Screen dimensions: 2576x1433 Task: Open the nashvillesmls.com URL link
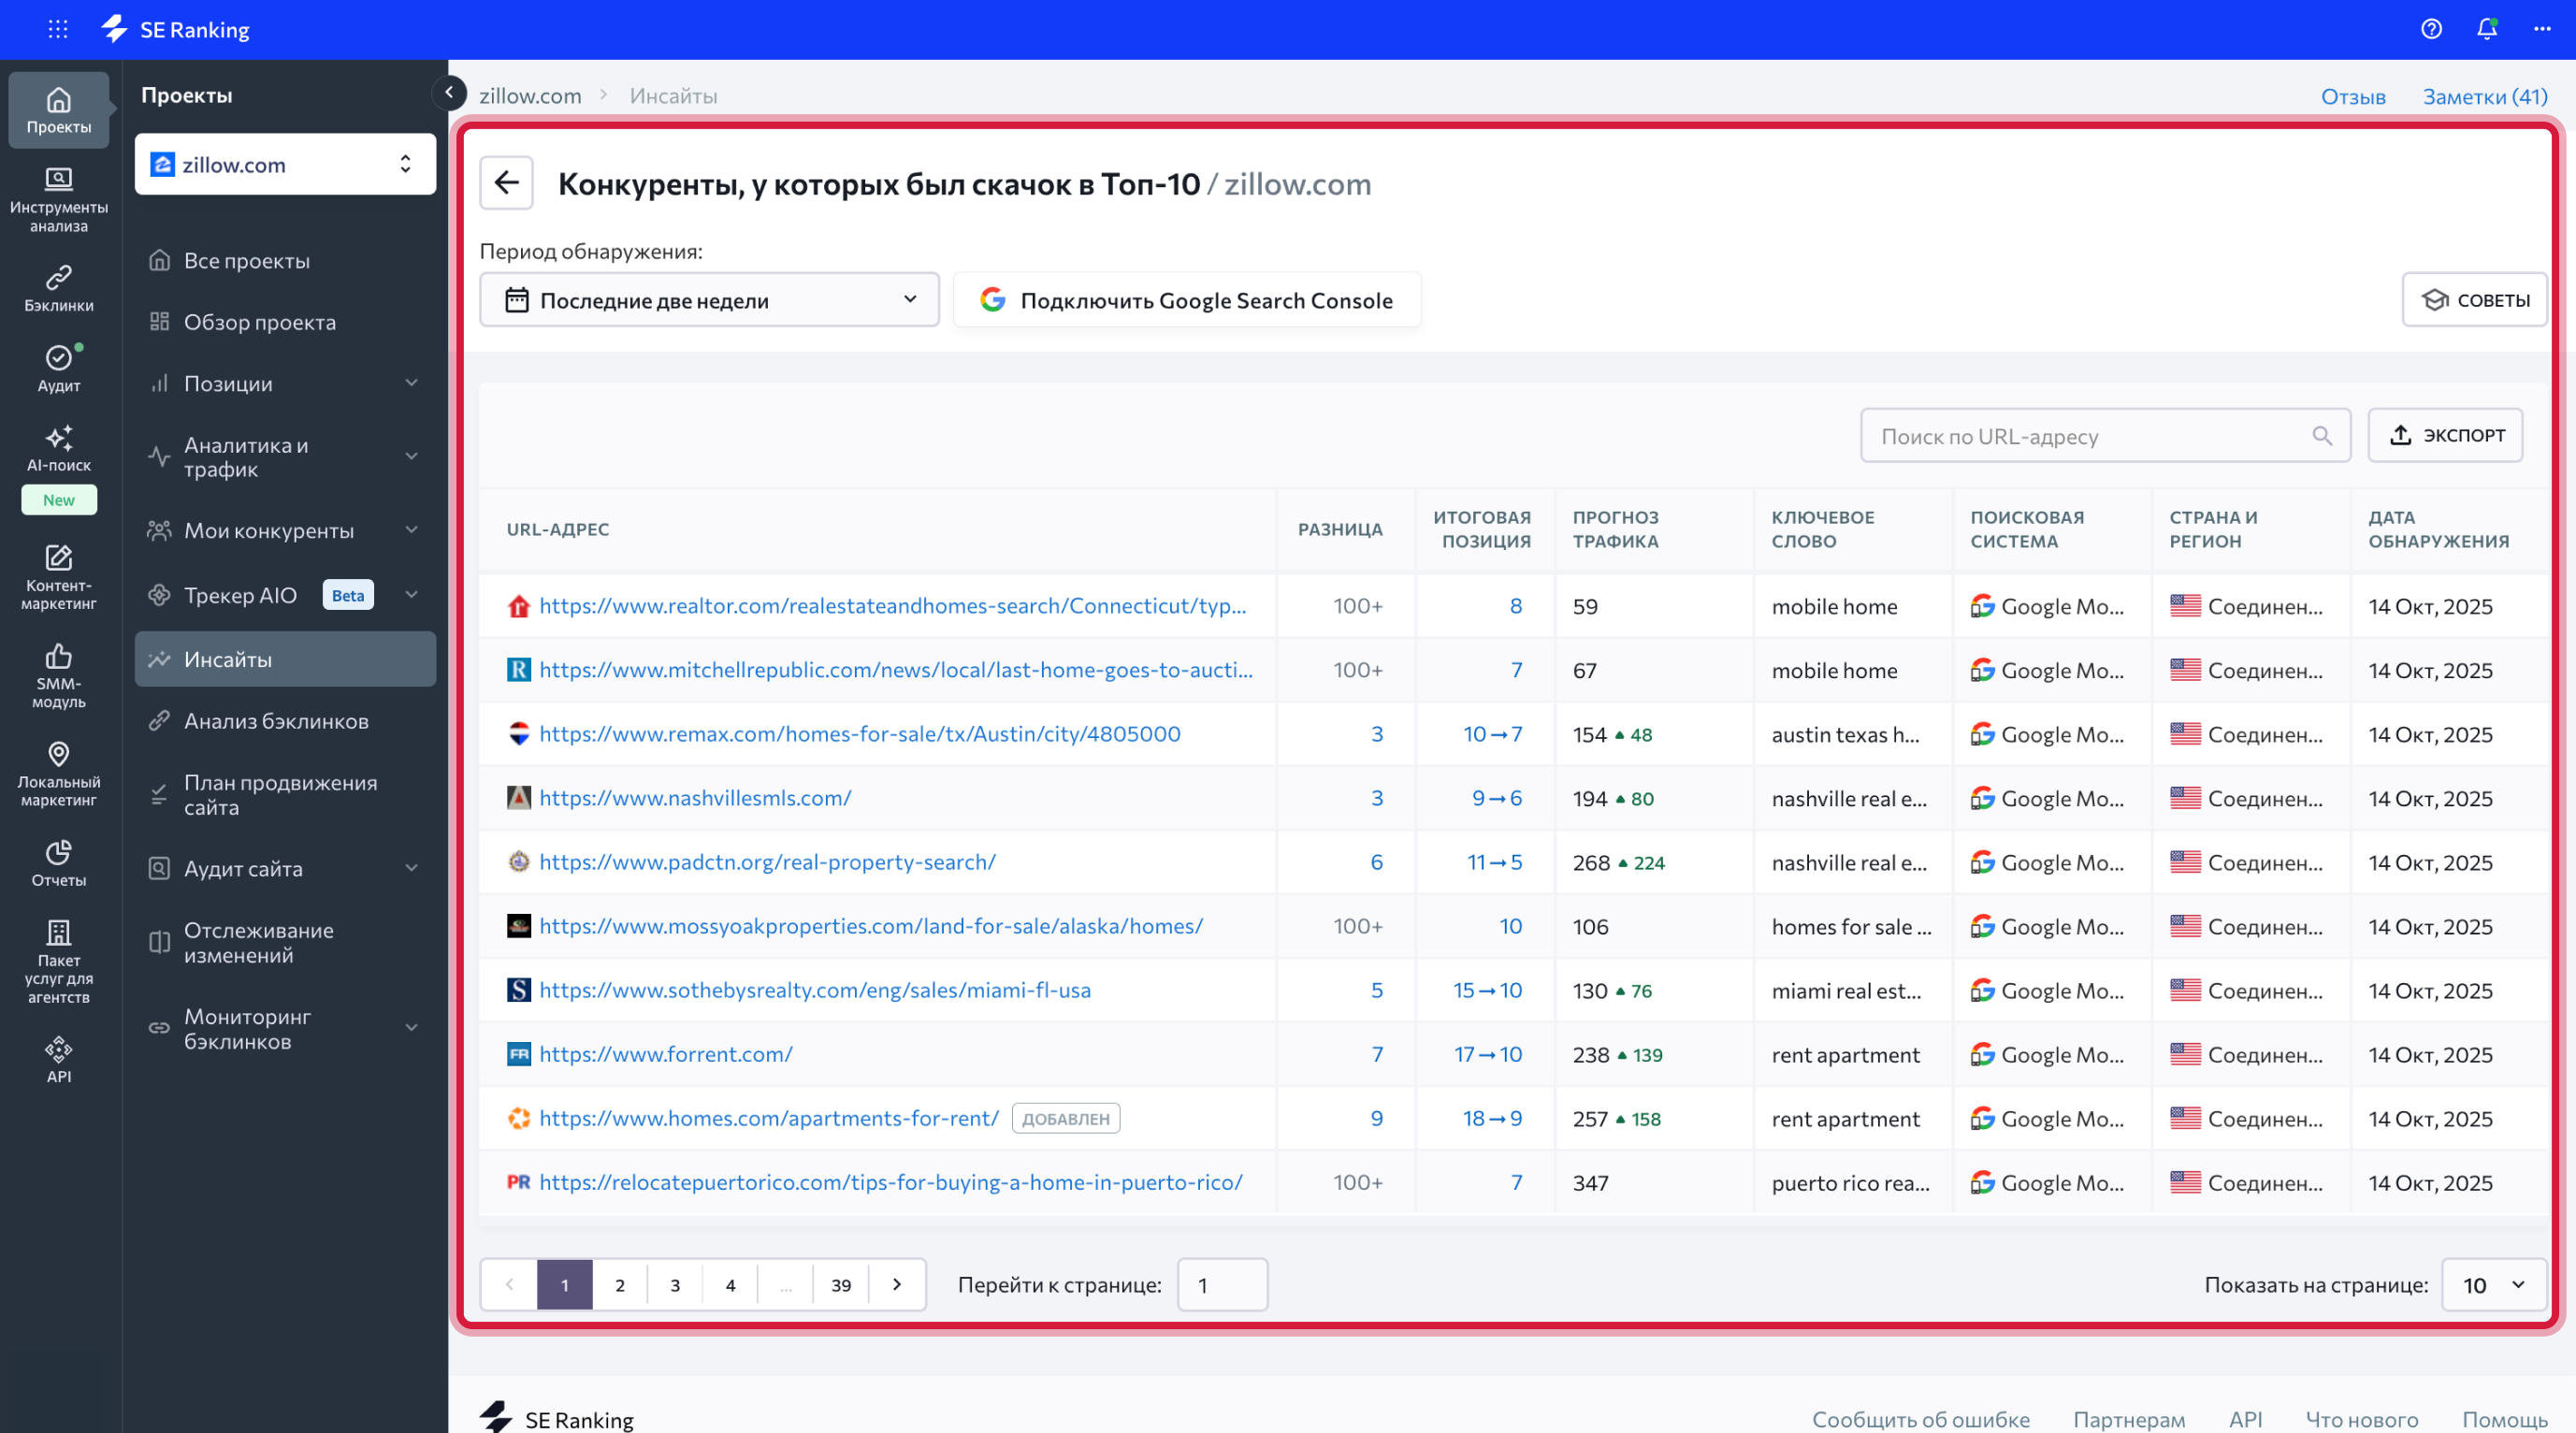coord(695,798)
